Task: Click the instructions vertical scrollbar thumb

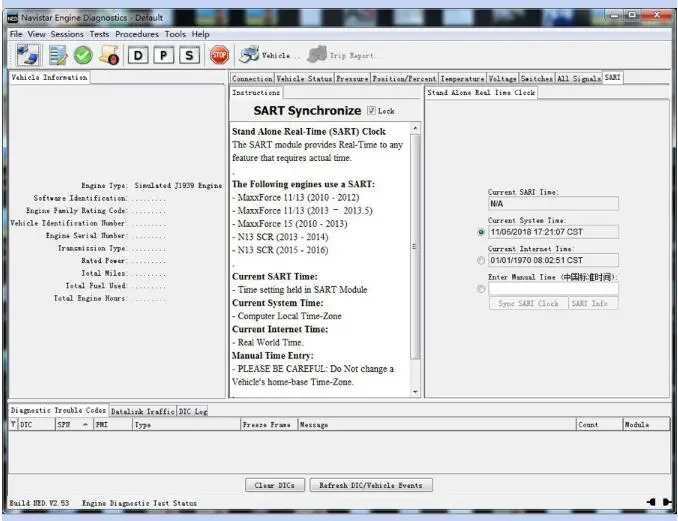Action: coord(415,246)
